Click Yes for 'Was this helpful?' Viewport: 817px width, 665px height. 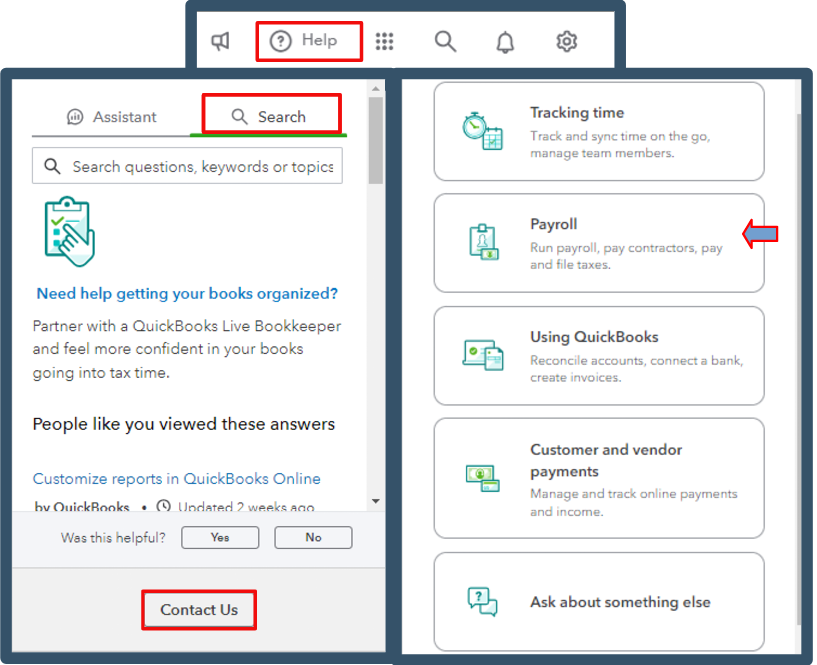220,537
